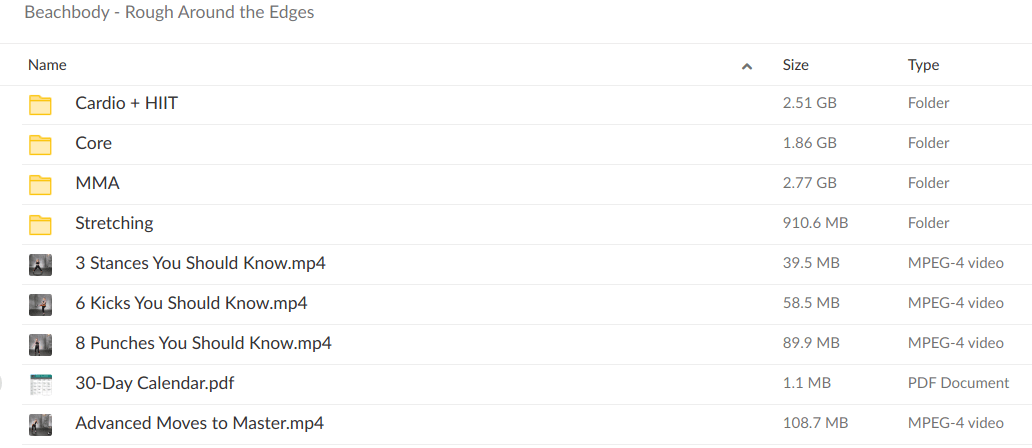Open the MMA folder name
The image size is (1032, 448).
click(97, 183)
